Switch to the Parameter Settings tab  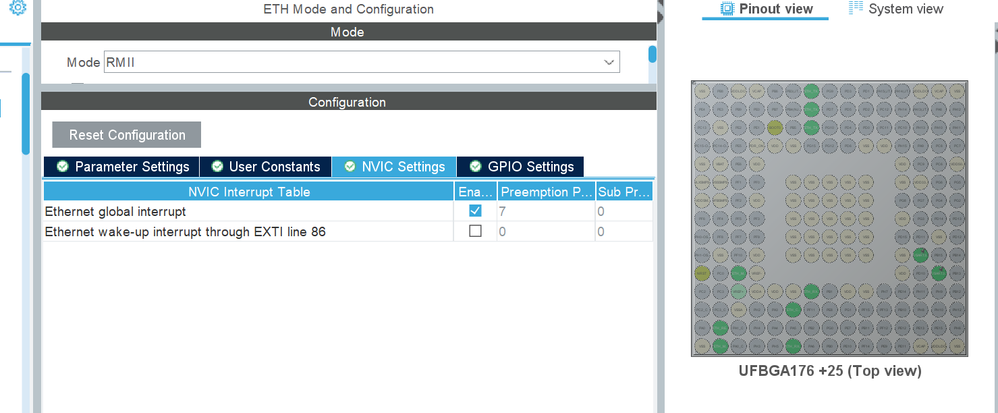click(x=122, y=167)
